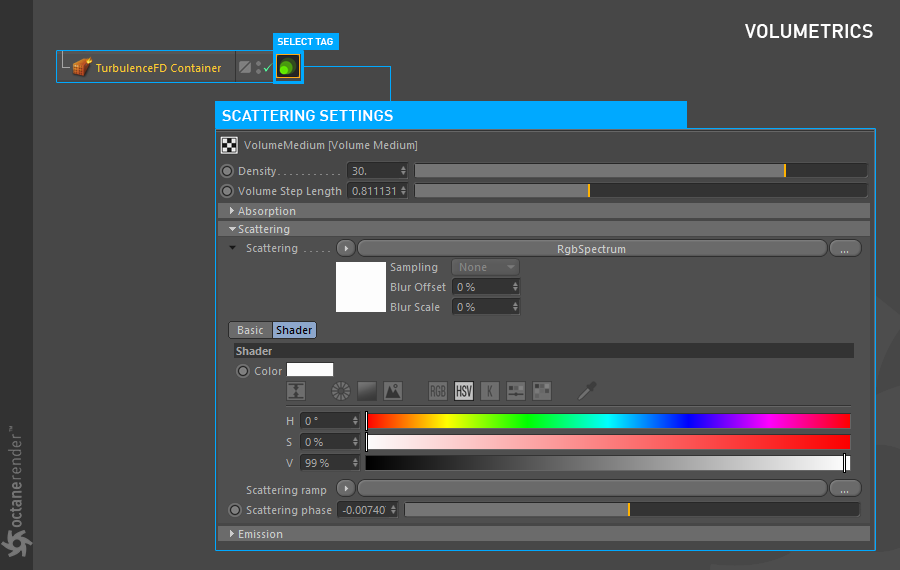Click the Blur Scale value field
The width and height of the screenshot is (900, 570).
[482, 307]
